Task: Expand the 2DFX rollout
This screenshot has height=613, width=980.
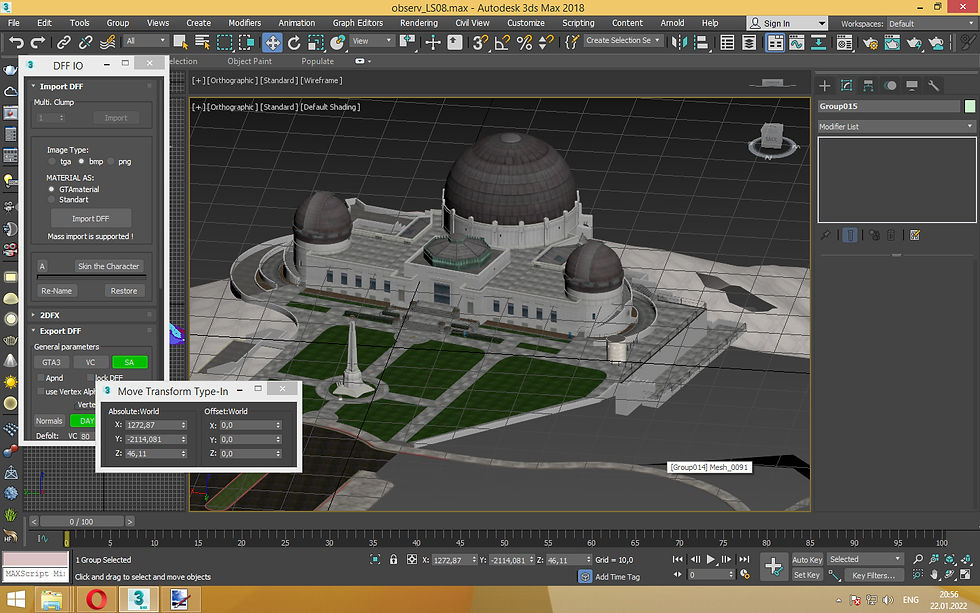Action: click(x=49, y=315)
